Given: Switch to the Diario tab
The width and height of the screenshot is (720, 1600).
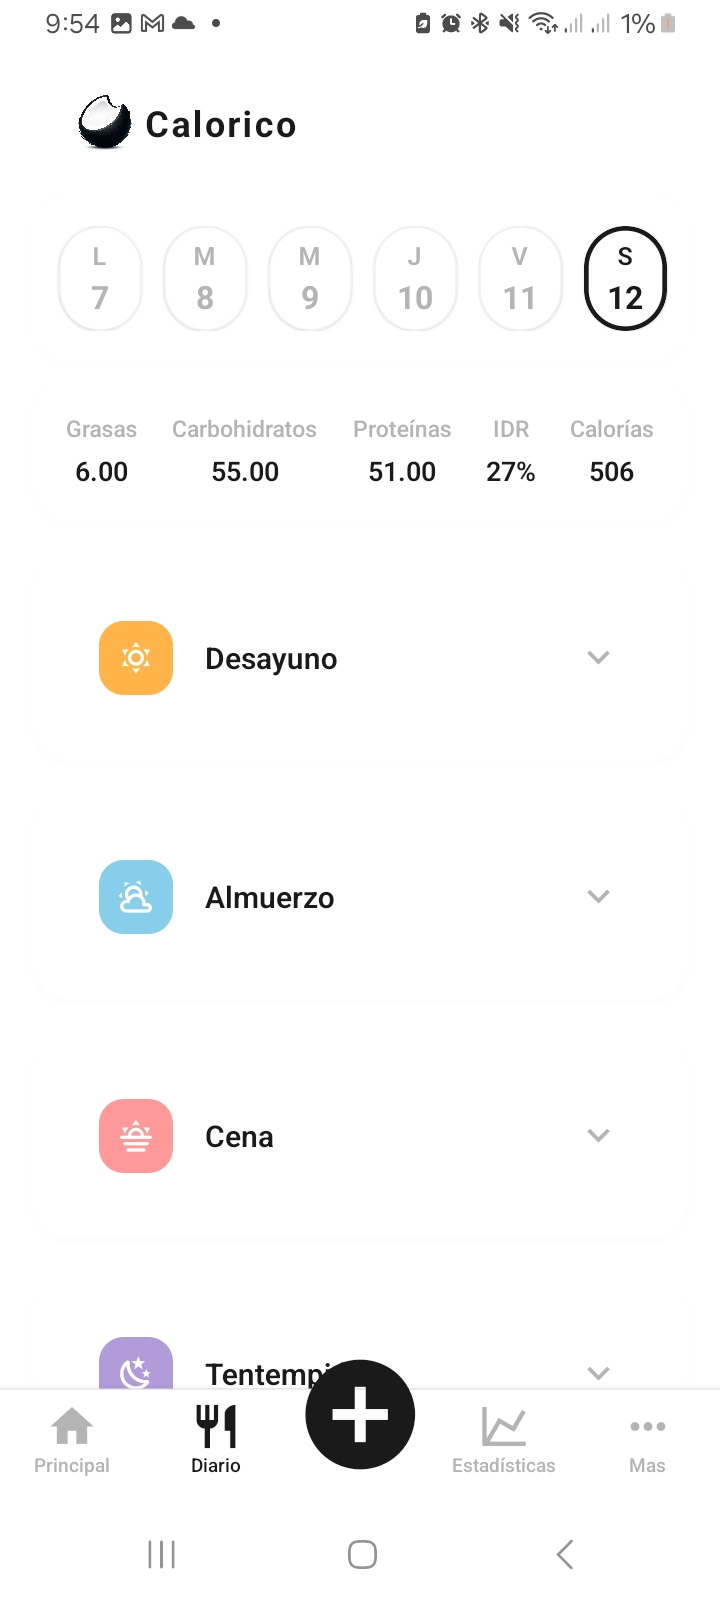Looking at the screenshot, I should (216, 1440).
